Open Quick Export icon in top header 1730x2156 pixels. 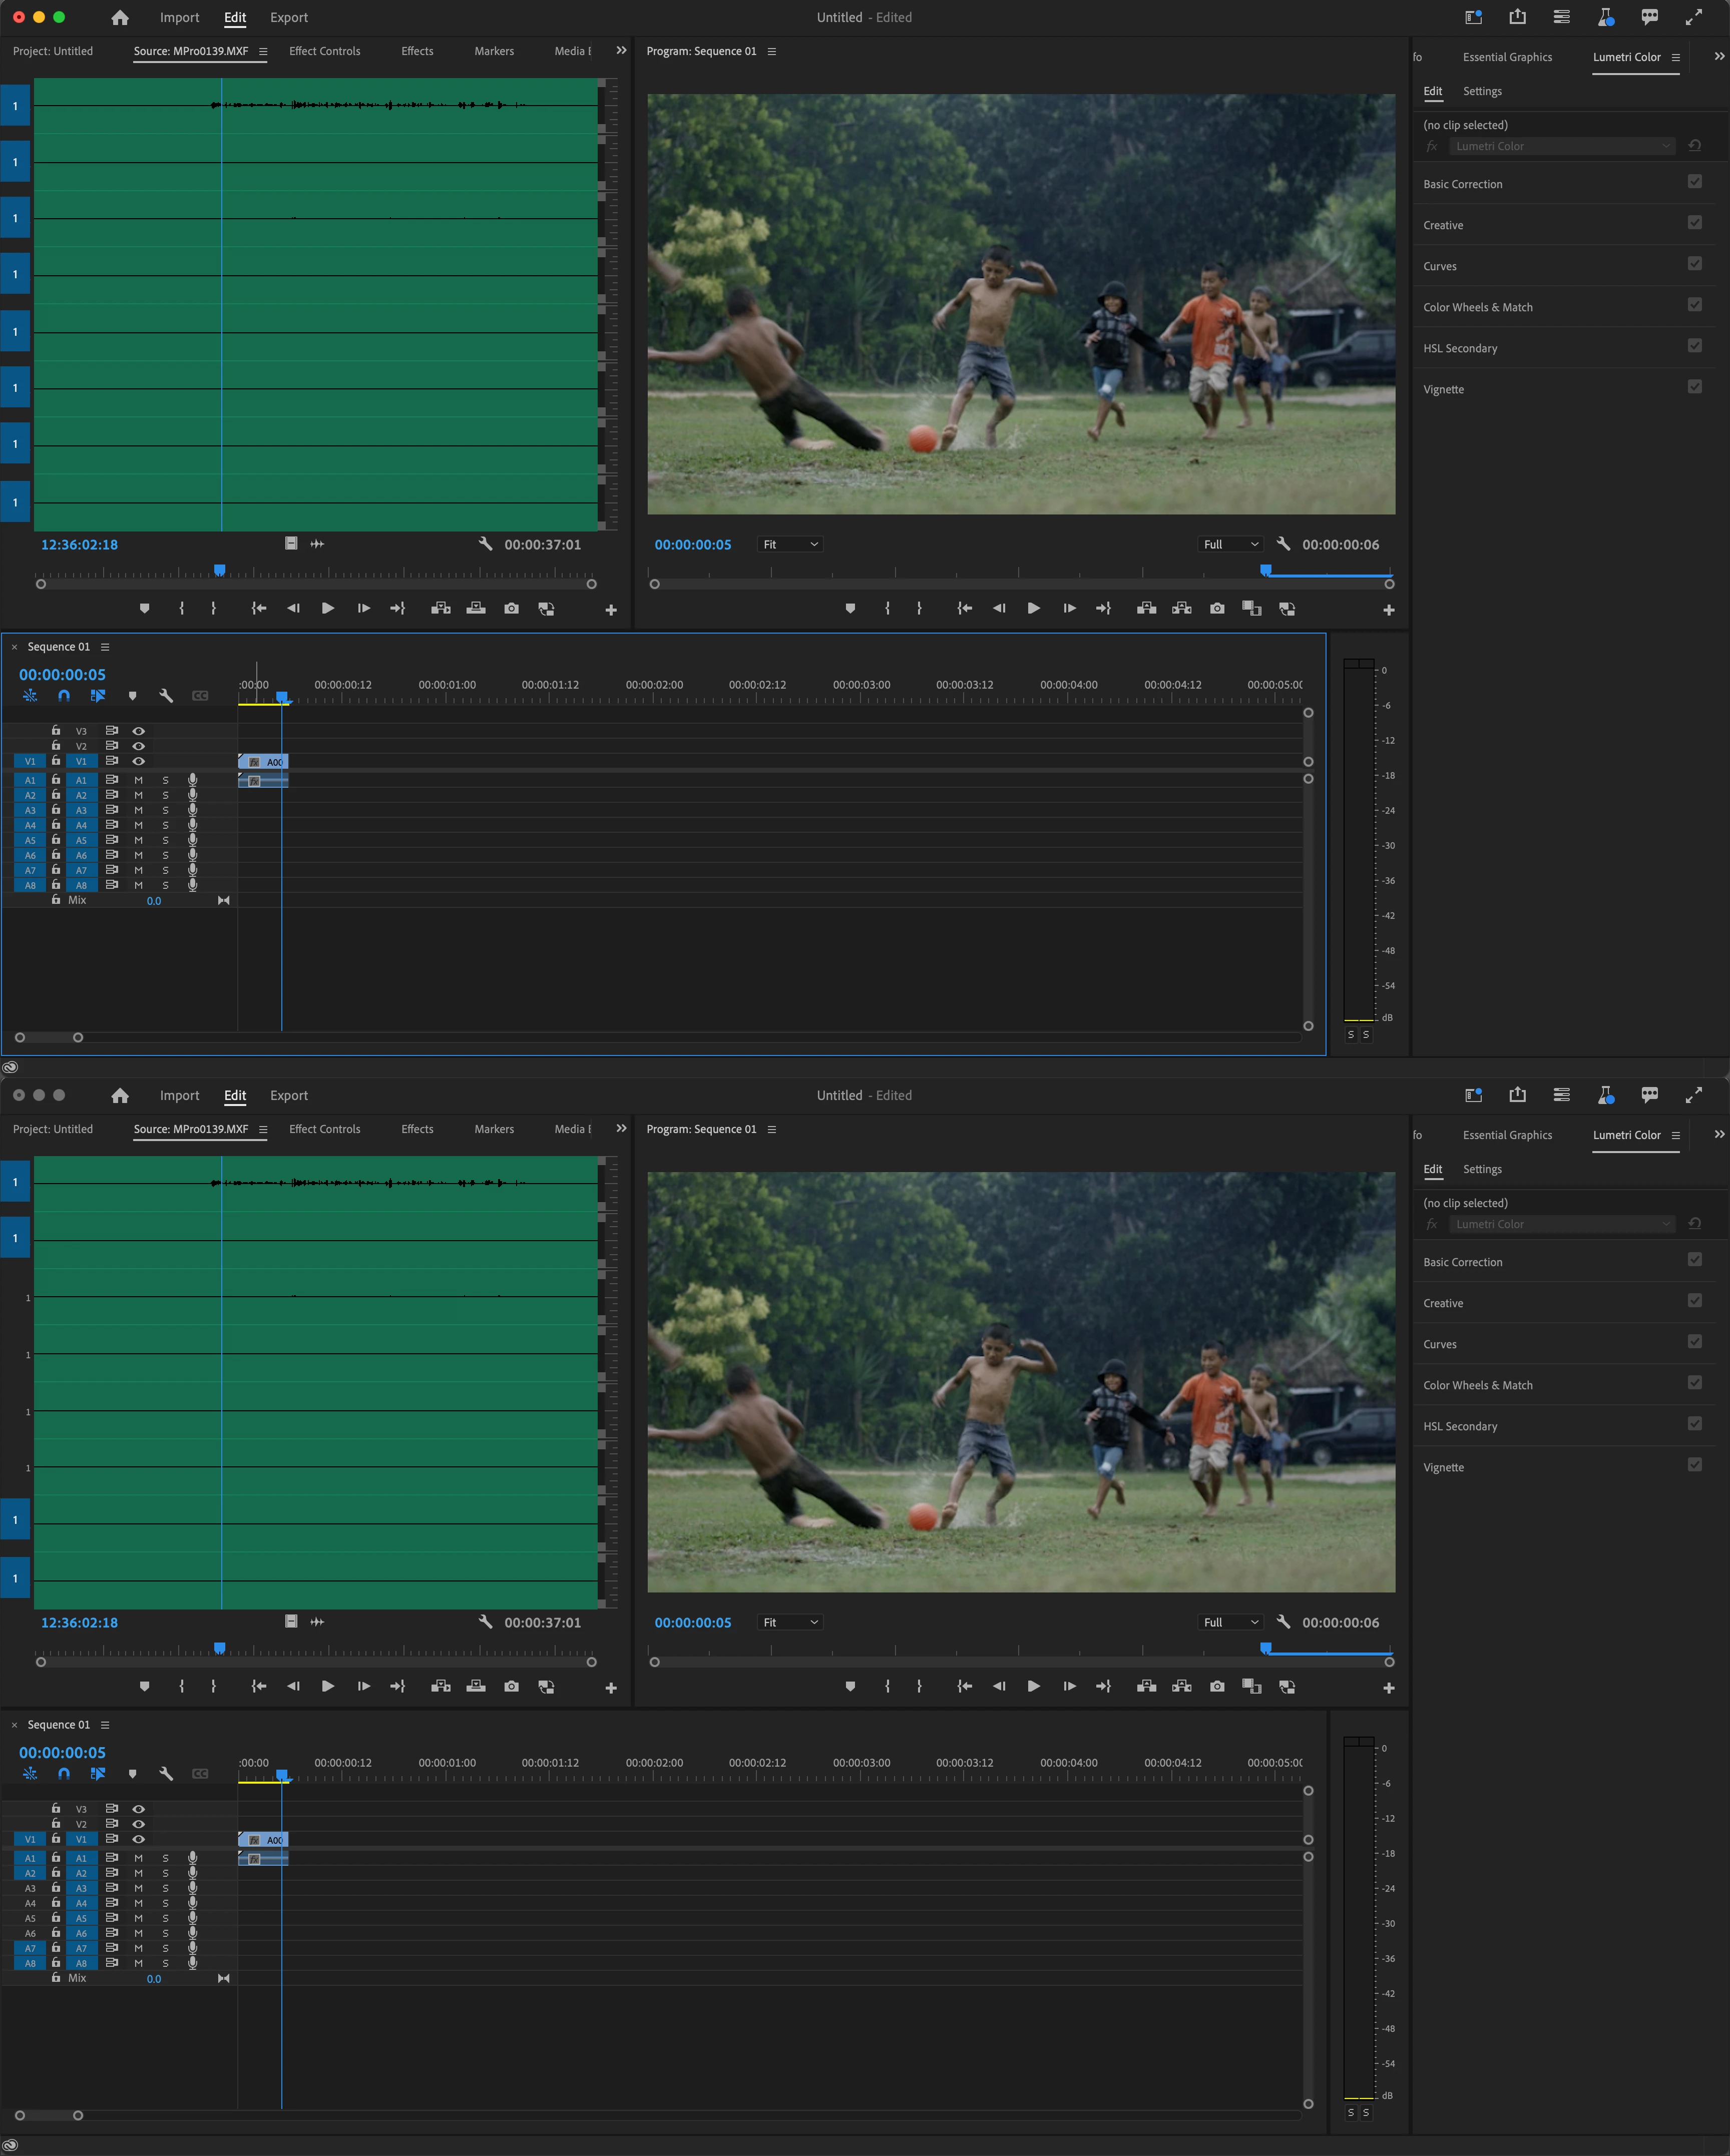(x=1517, y=17)
